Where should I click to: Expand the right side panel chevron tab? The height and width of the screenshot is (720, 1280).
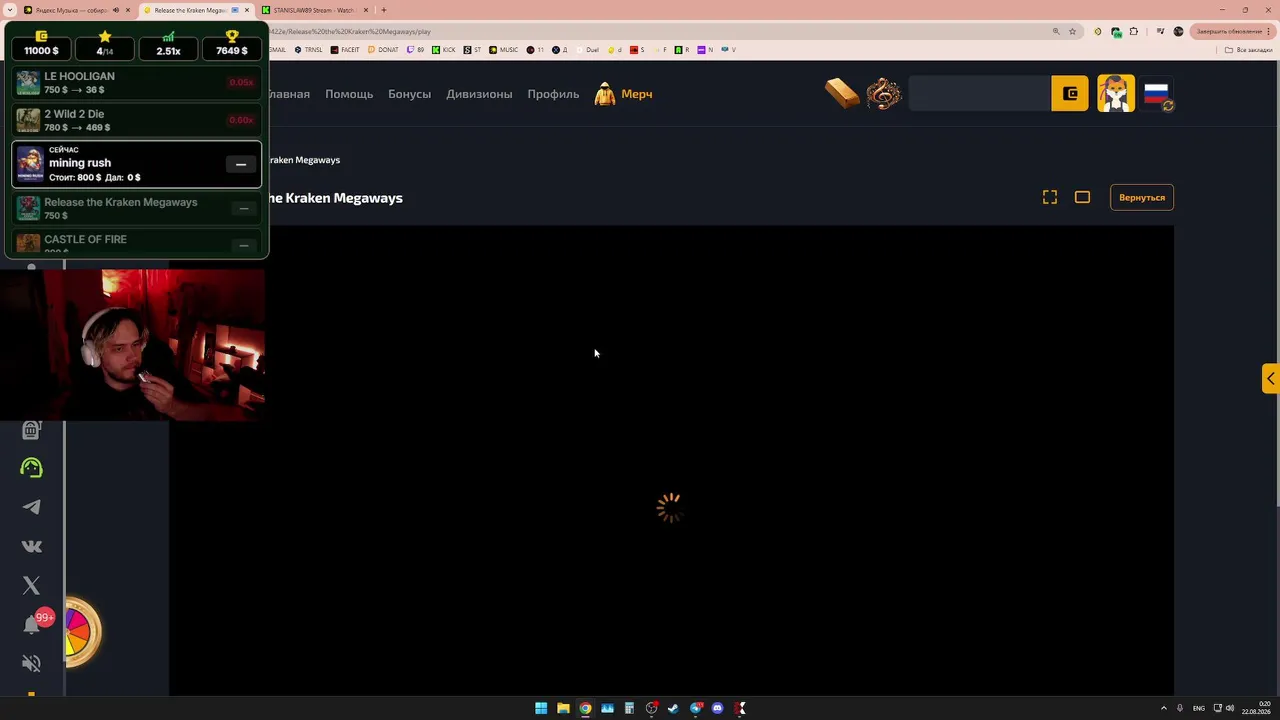point(1271,378)
